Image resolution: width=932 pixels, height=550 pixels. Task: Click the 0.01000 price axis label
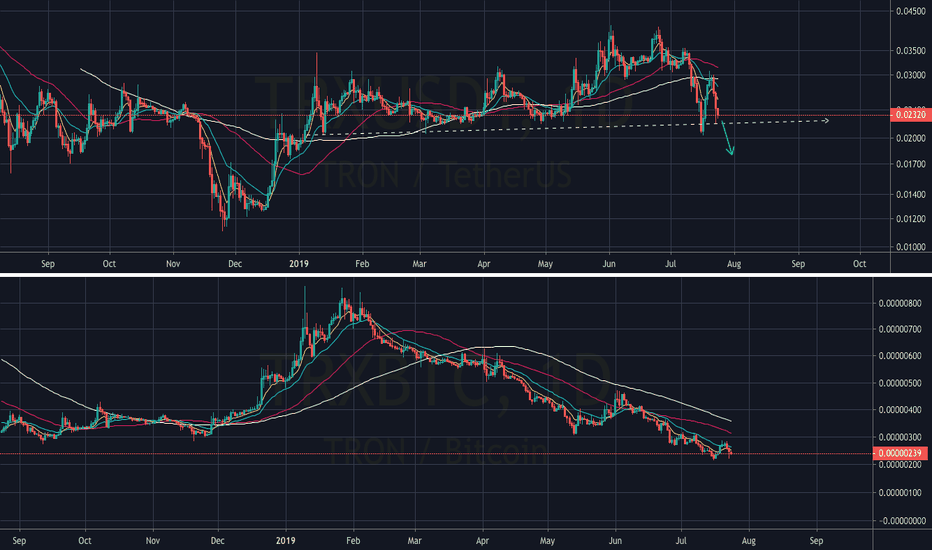coord(911,247)
